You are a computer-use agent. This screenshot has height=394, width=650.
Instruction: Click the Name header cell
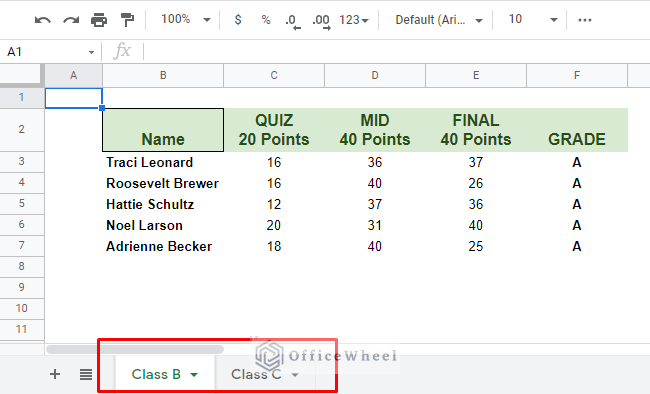(x=163, y=130)
